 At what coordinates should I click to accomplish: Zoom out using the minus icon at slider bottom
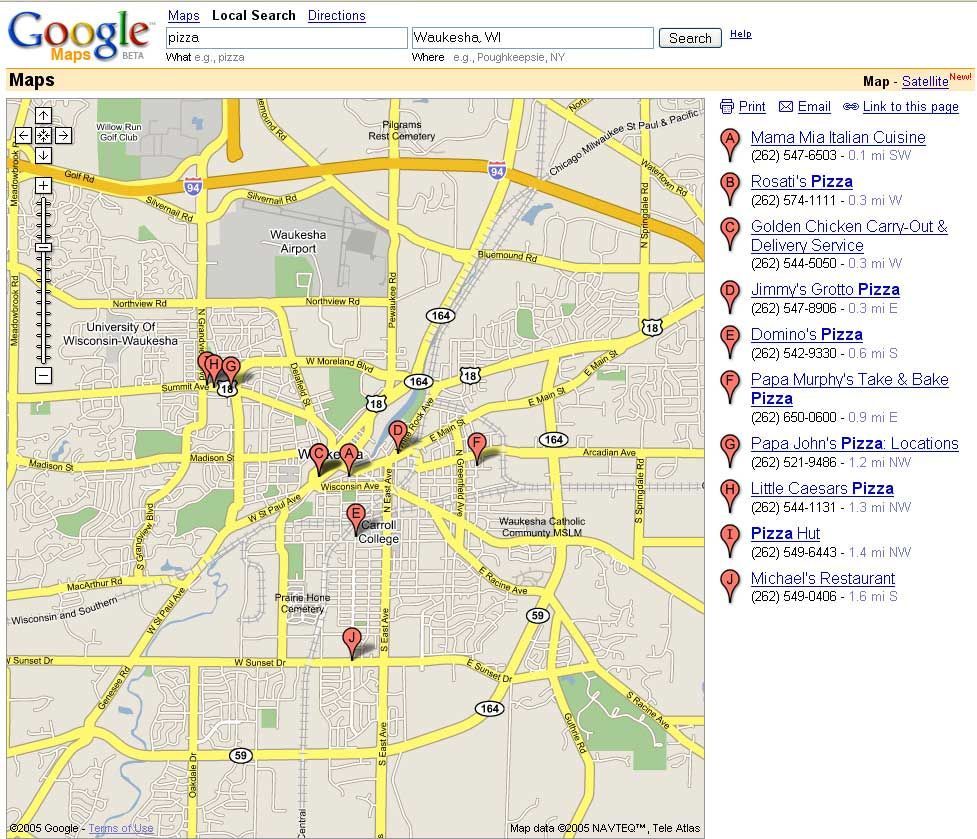pyautogui.click(x=43, y=375)
